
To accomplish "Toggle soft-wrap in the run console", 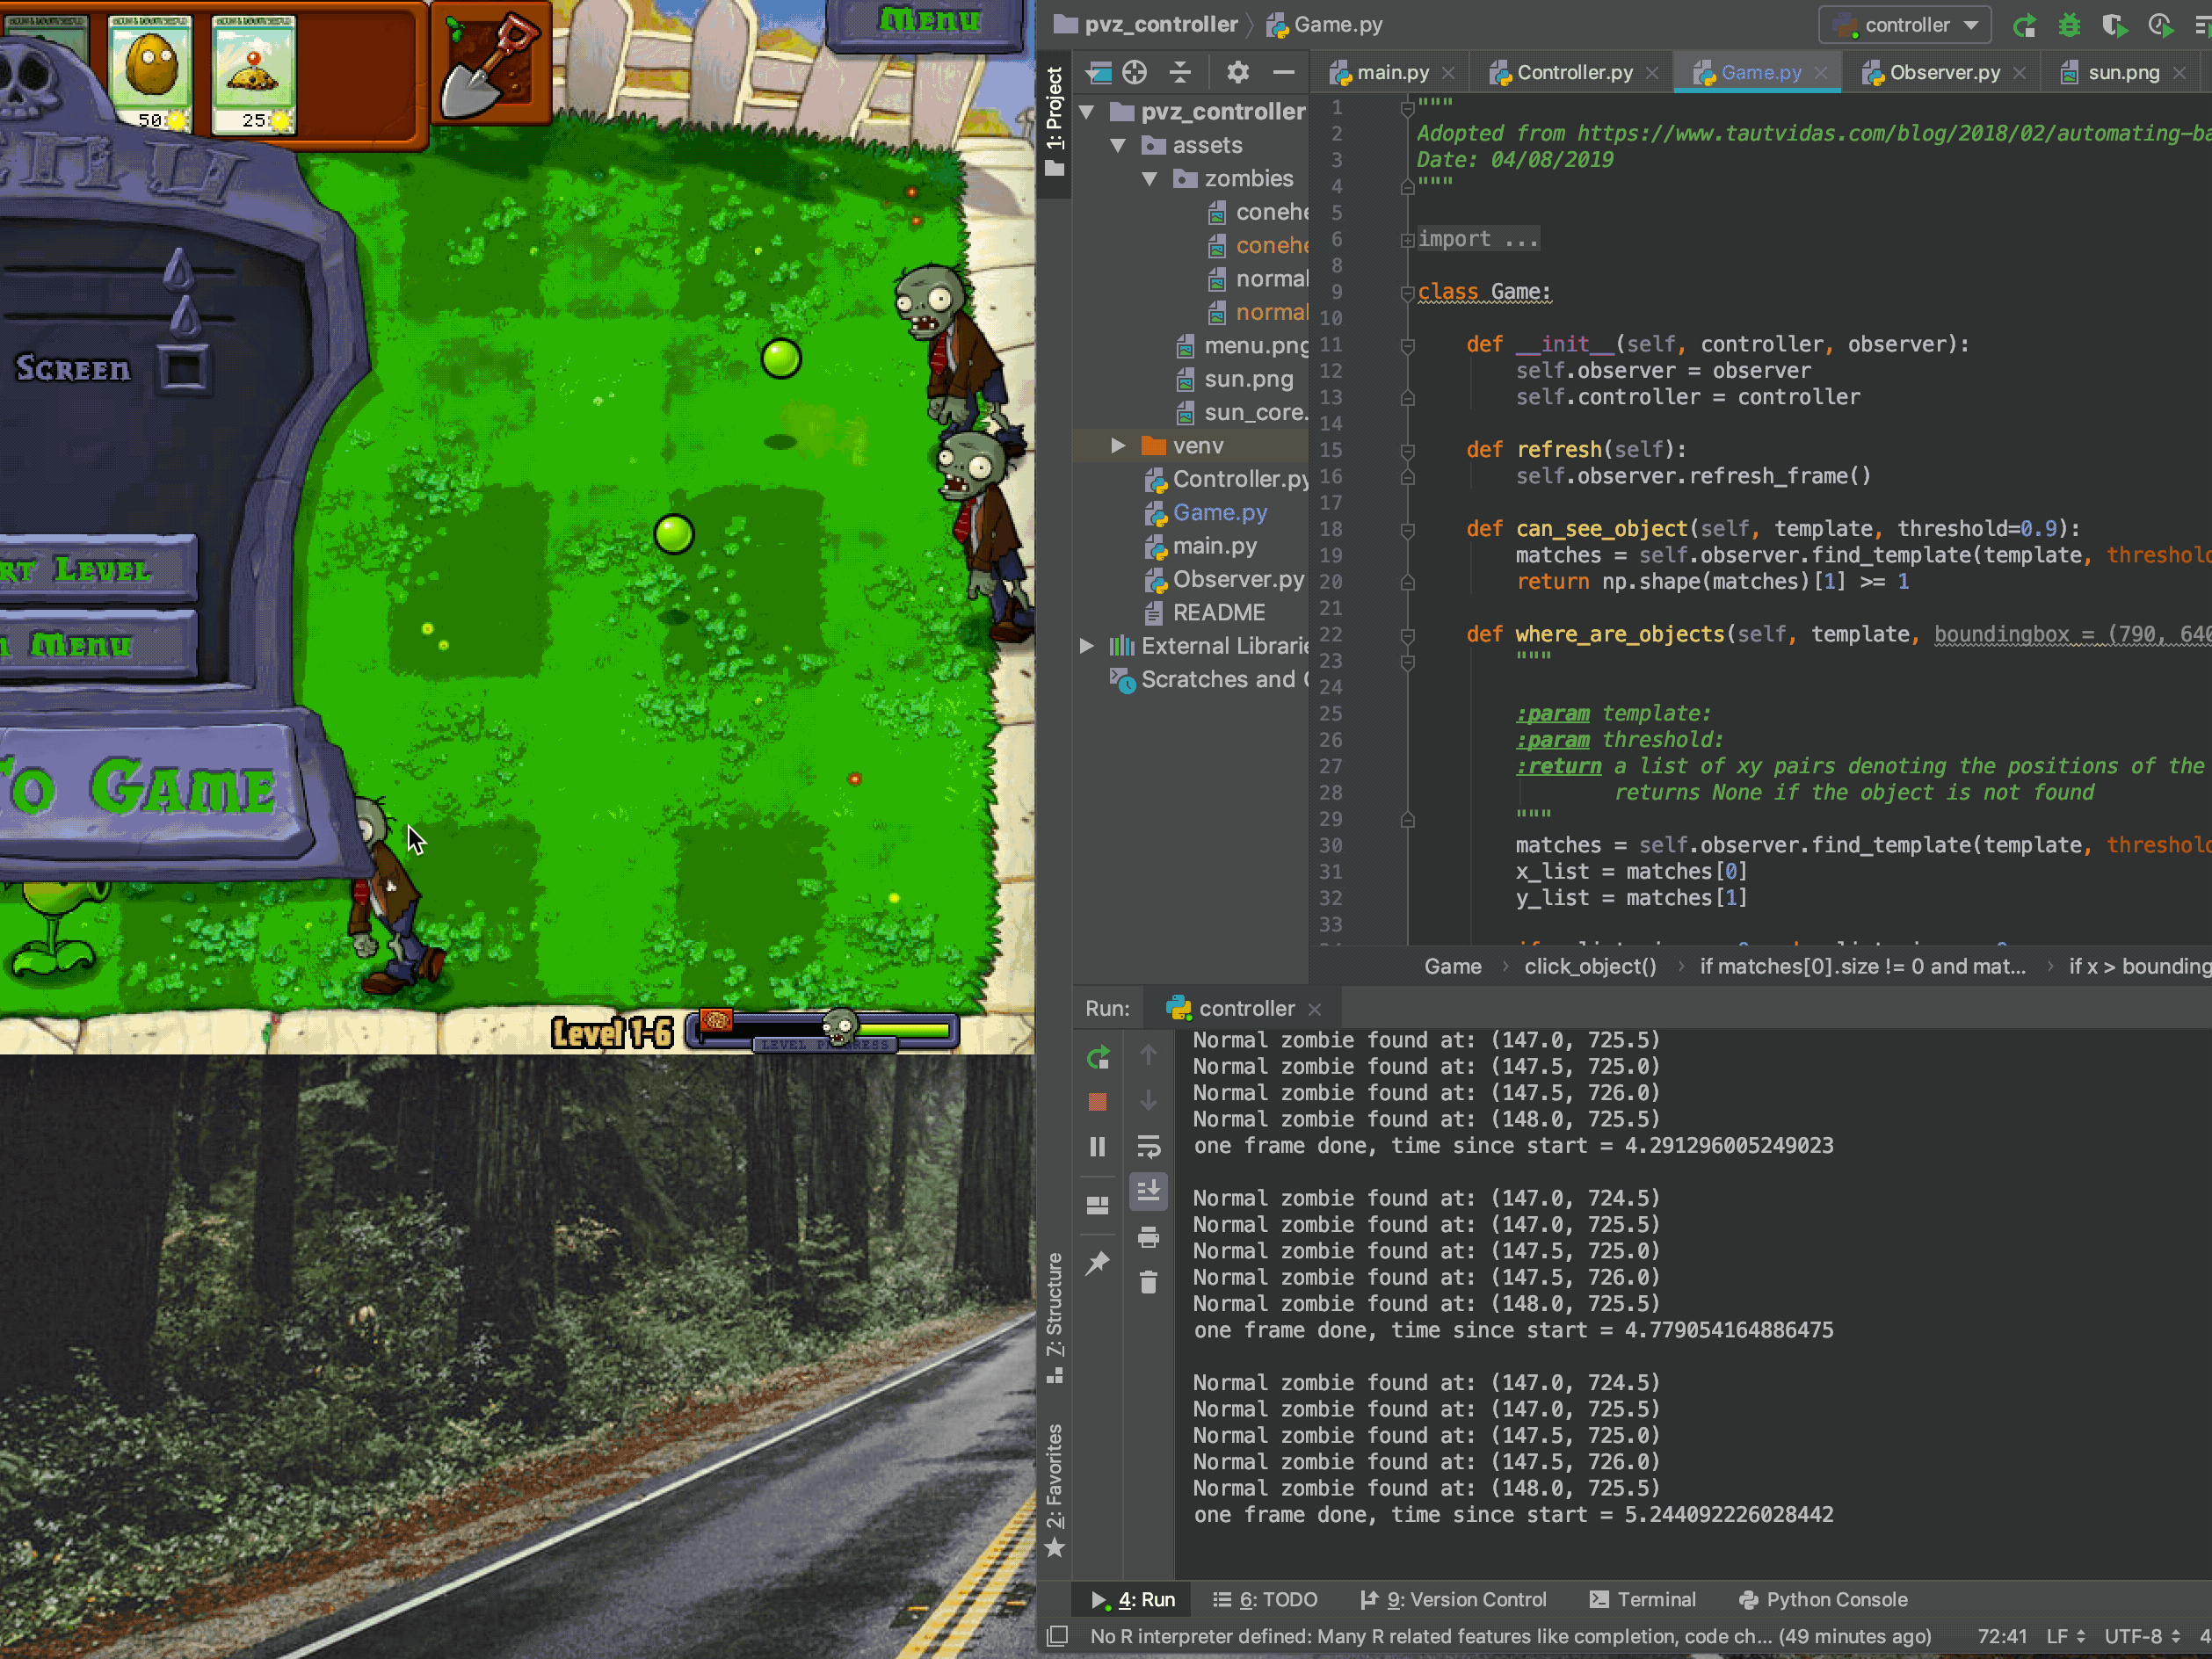I will click(1148, 1147).
